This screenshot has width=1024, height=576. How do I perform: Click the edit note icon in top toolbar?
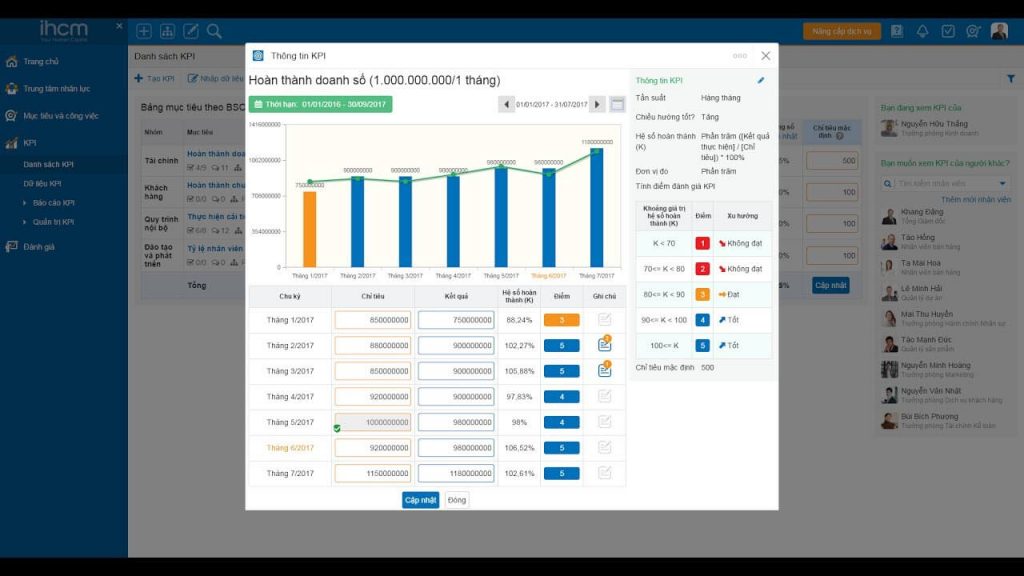point(191,31)
